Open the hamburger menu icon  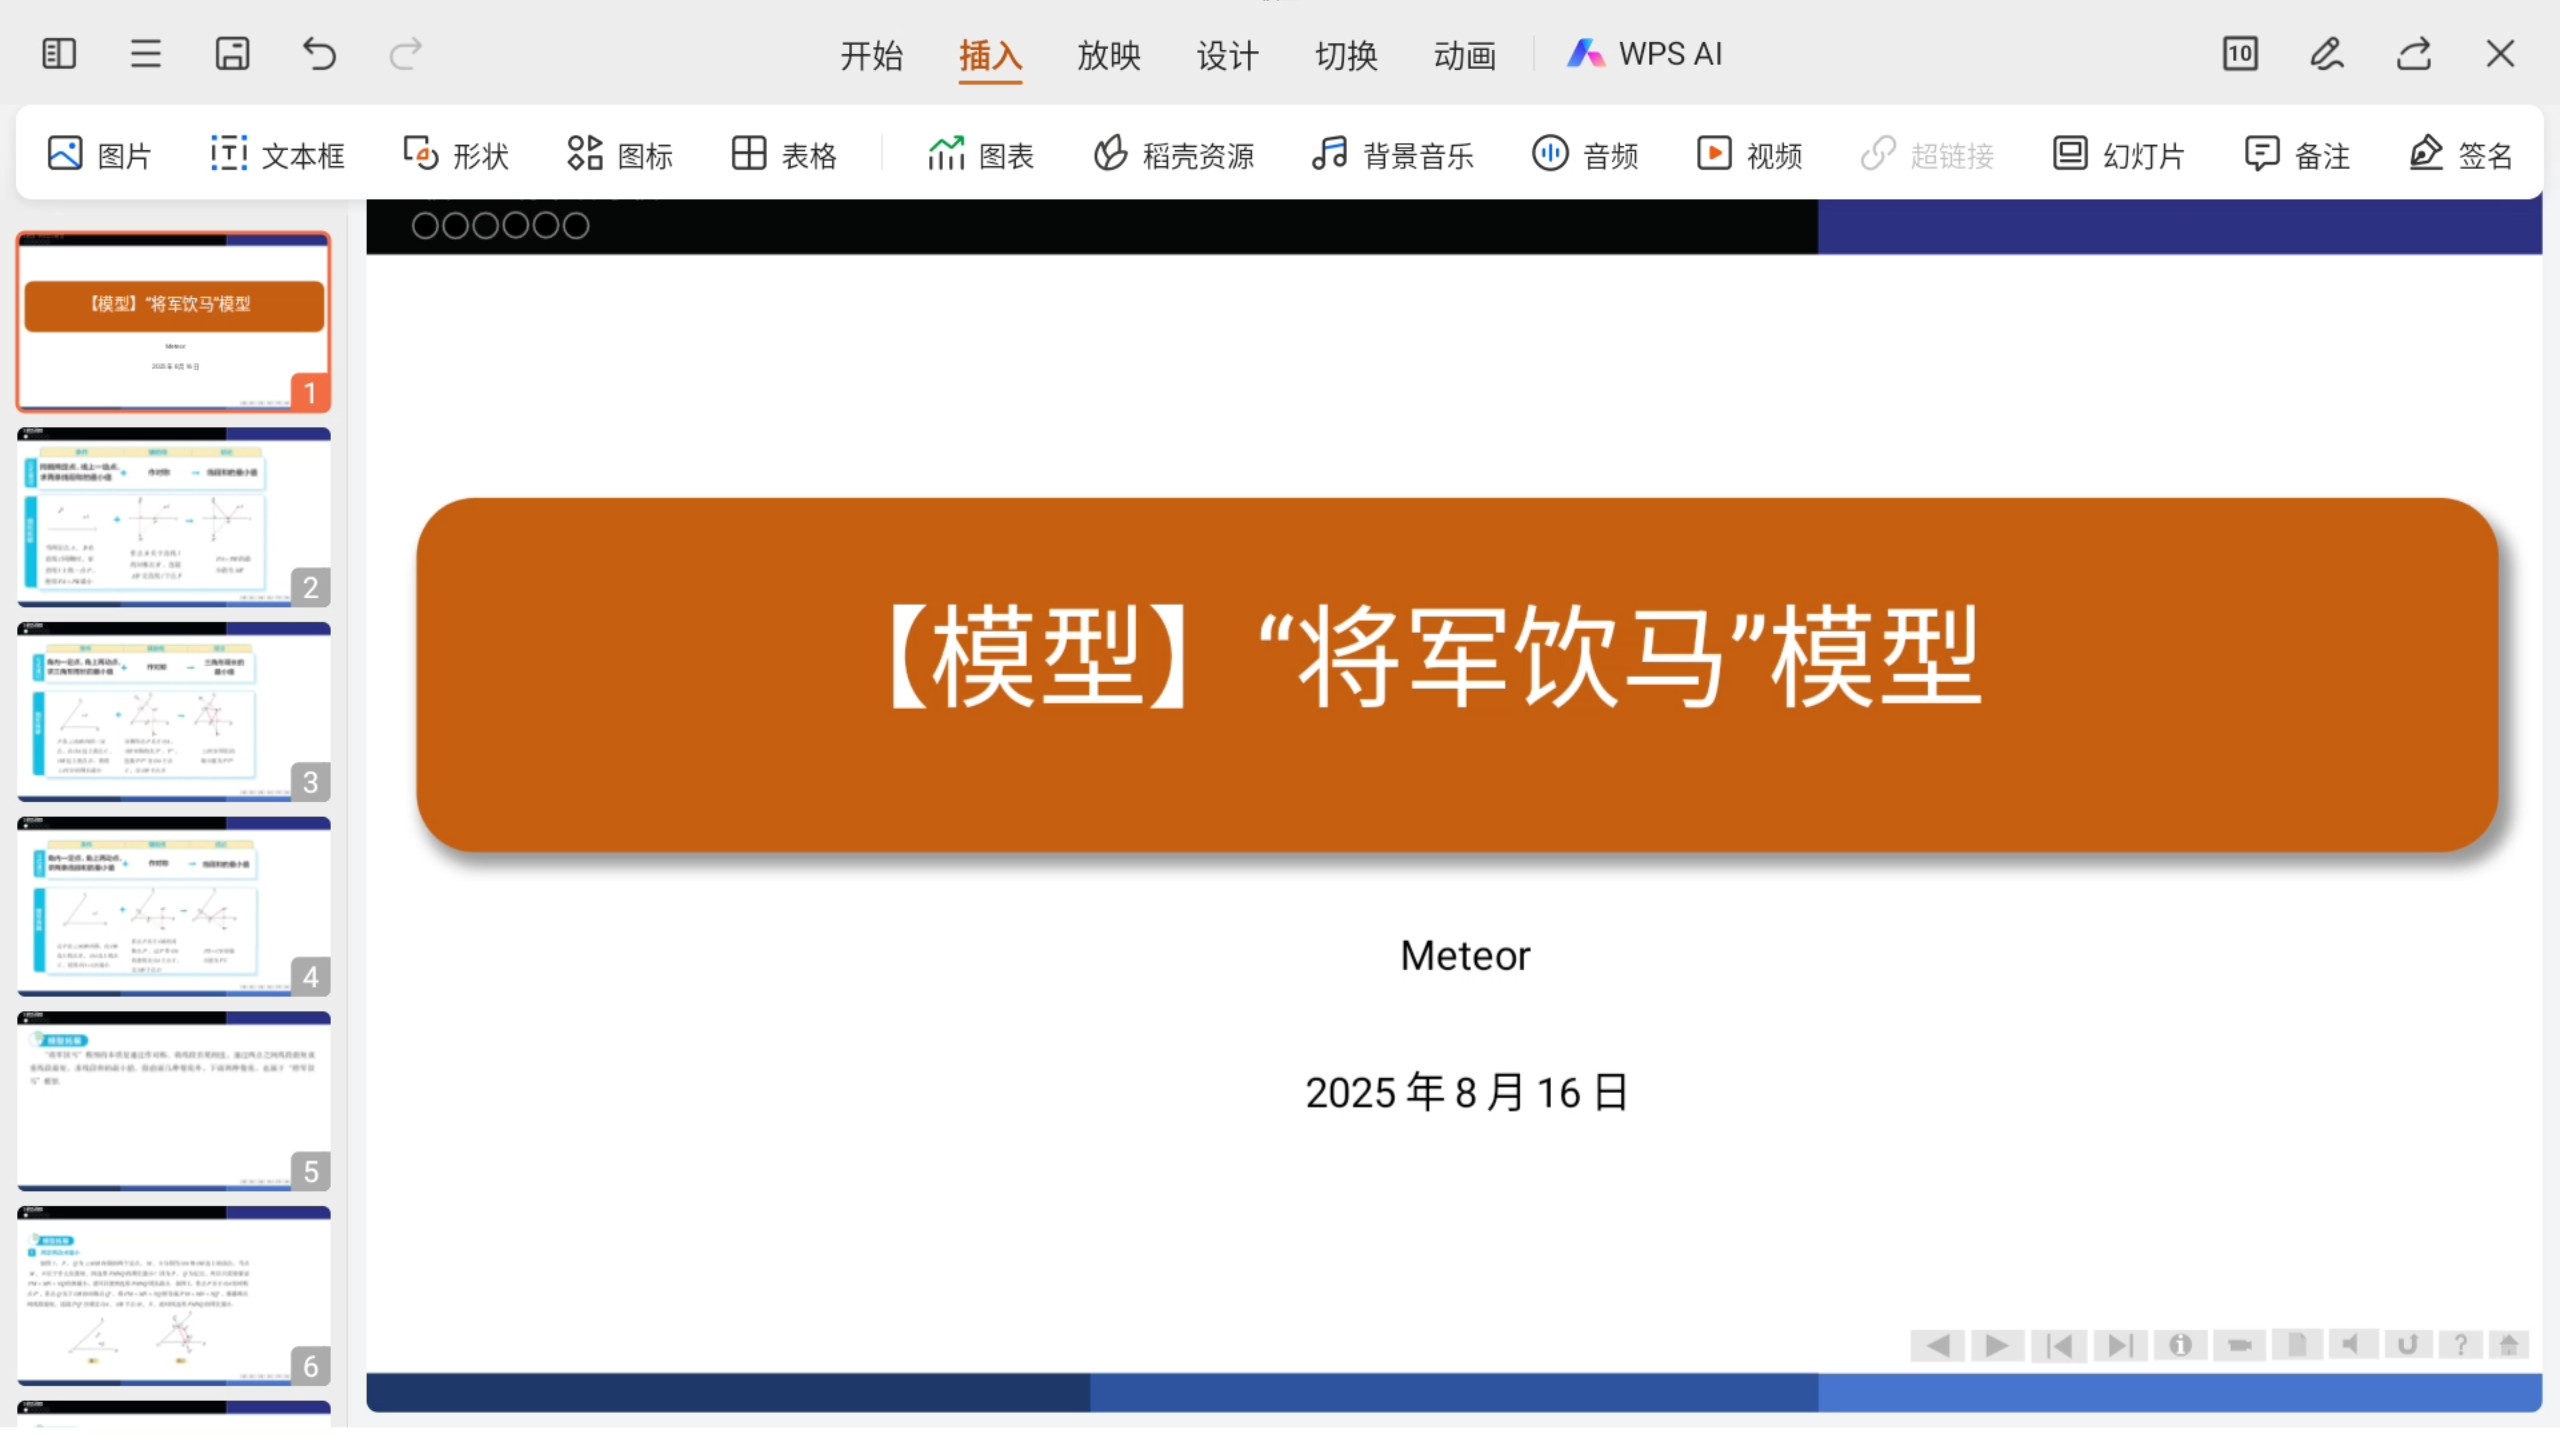click(x=146, y=53)
